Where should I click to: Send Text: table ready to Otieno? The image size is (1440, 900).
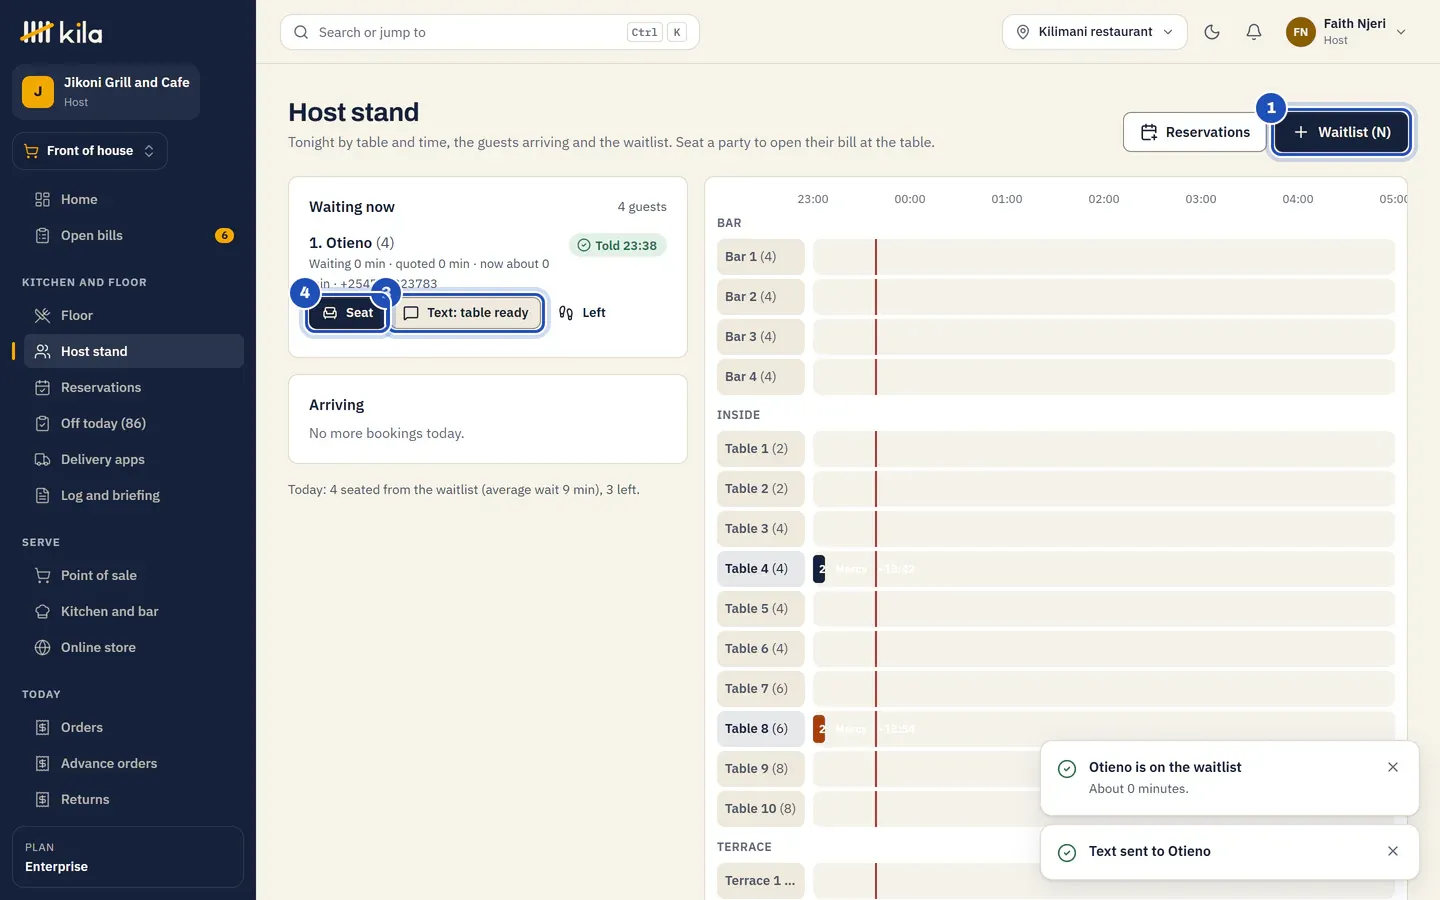[x=466, y=313]
